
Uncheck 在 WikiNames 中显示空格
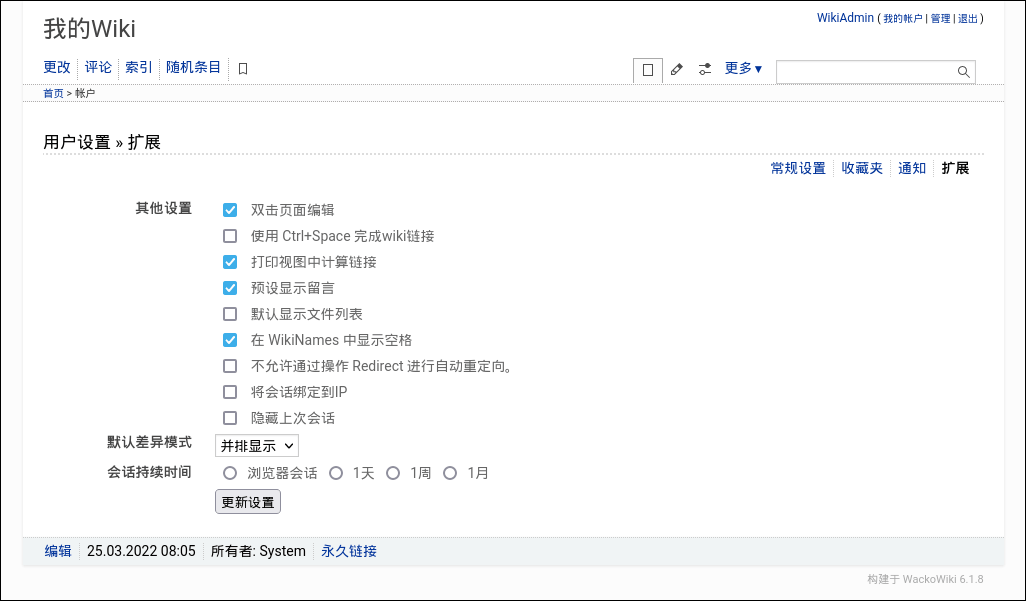pyautogui.click(x=230, y=340)
